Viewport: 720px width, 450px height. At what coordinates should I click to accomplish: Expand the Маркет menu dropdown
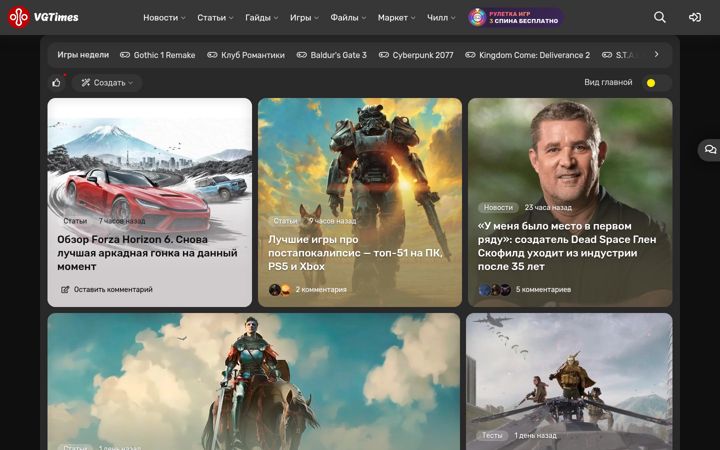pyautogui.click(x=396, y=17)
